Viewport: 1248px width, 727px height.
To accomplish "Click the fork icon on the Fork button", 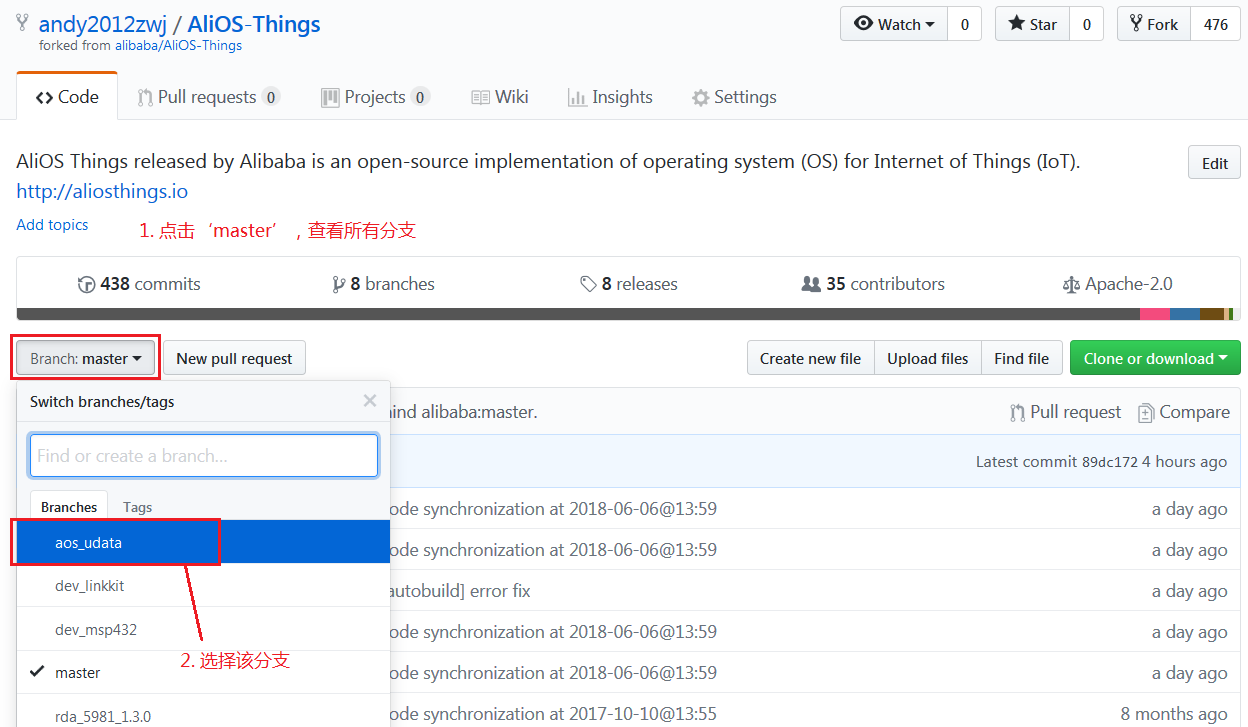I will (1136, 24).
